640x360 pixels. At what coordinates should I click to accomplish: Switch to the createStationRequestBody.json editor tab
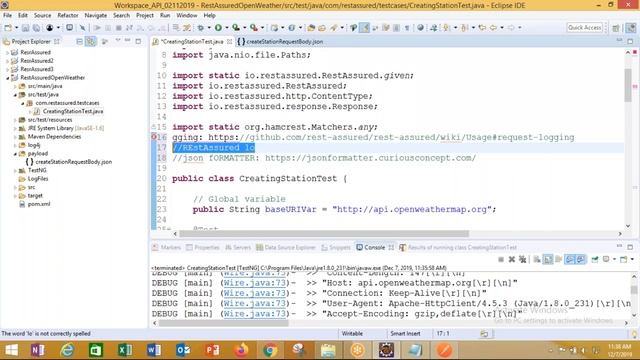280,42
